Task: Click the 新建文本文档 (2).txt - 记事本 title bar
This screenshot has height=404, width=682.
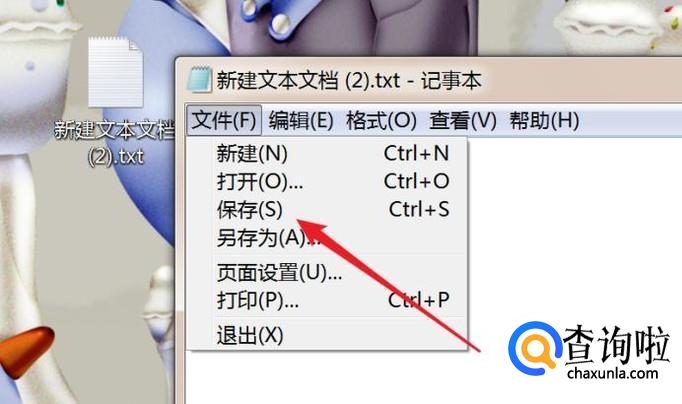Action: point(349,80)
